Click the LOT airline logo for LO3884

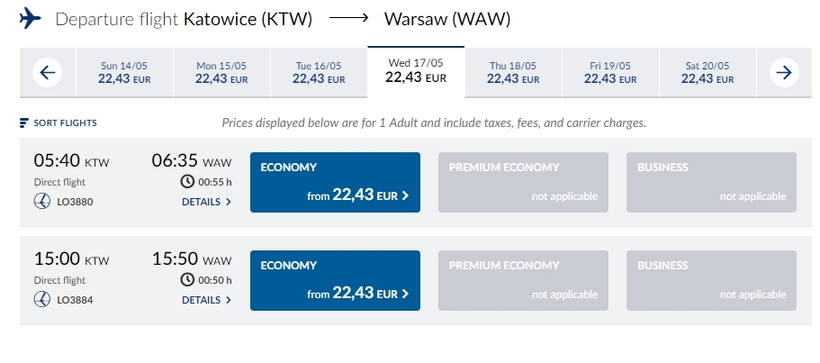coord(42,299)
